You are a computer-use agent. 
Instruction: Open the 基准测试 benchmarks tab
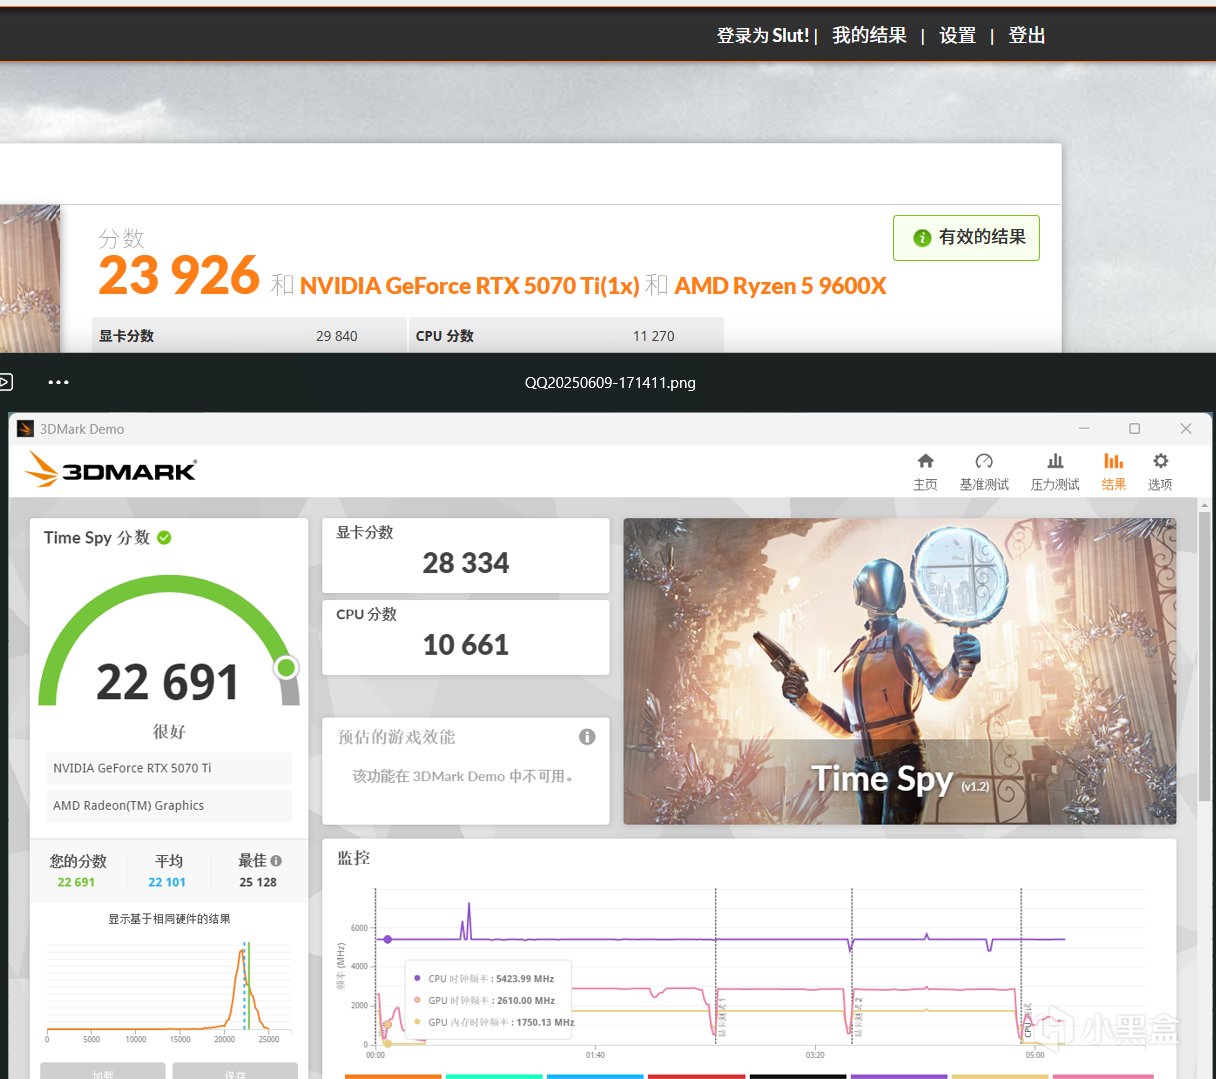[x=984, y=472]
